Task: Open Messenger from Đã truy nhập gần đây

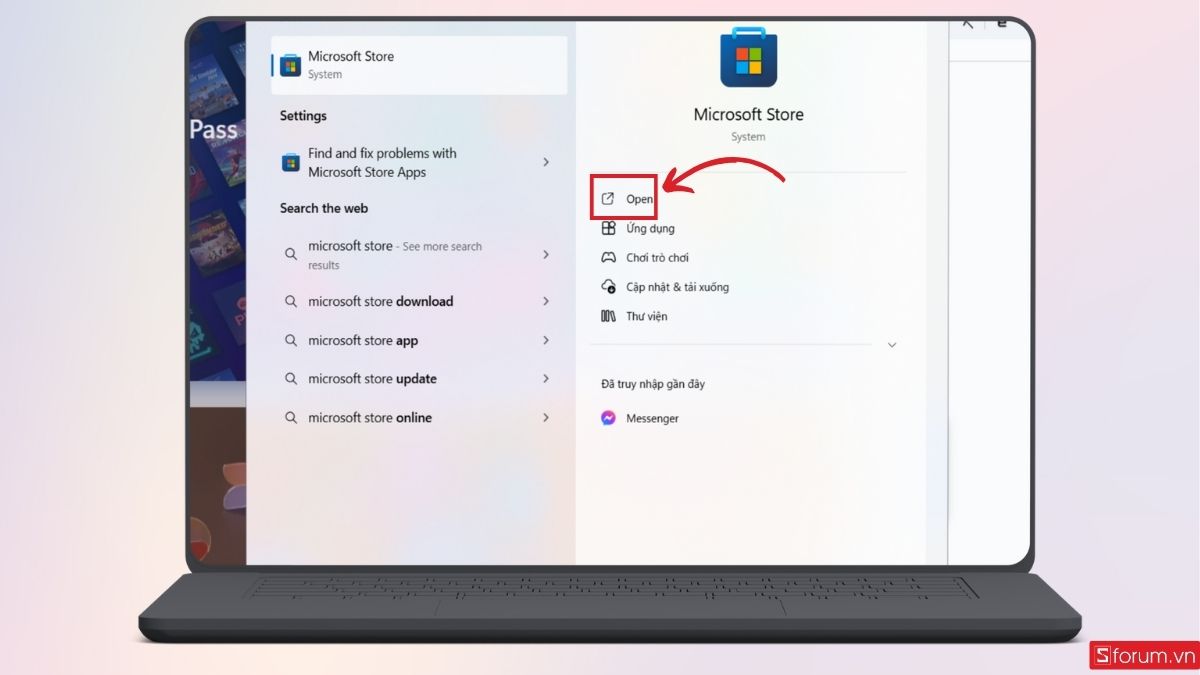Action: tap(651, 418)
